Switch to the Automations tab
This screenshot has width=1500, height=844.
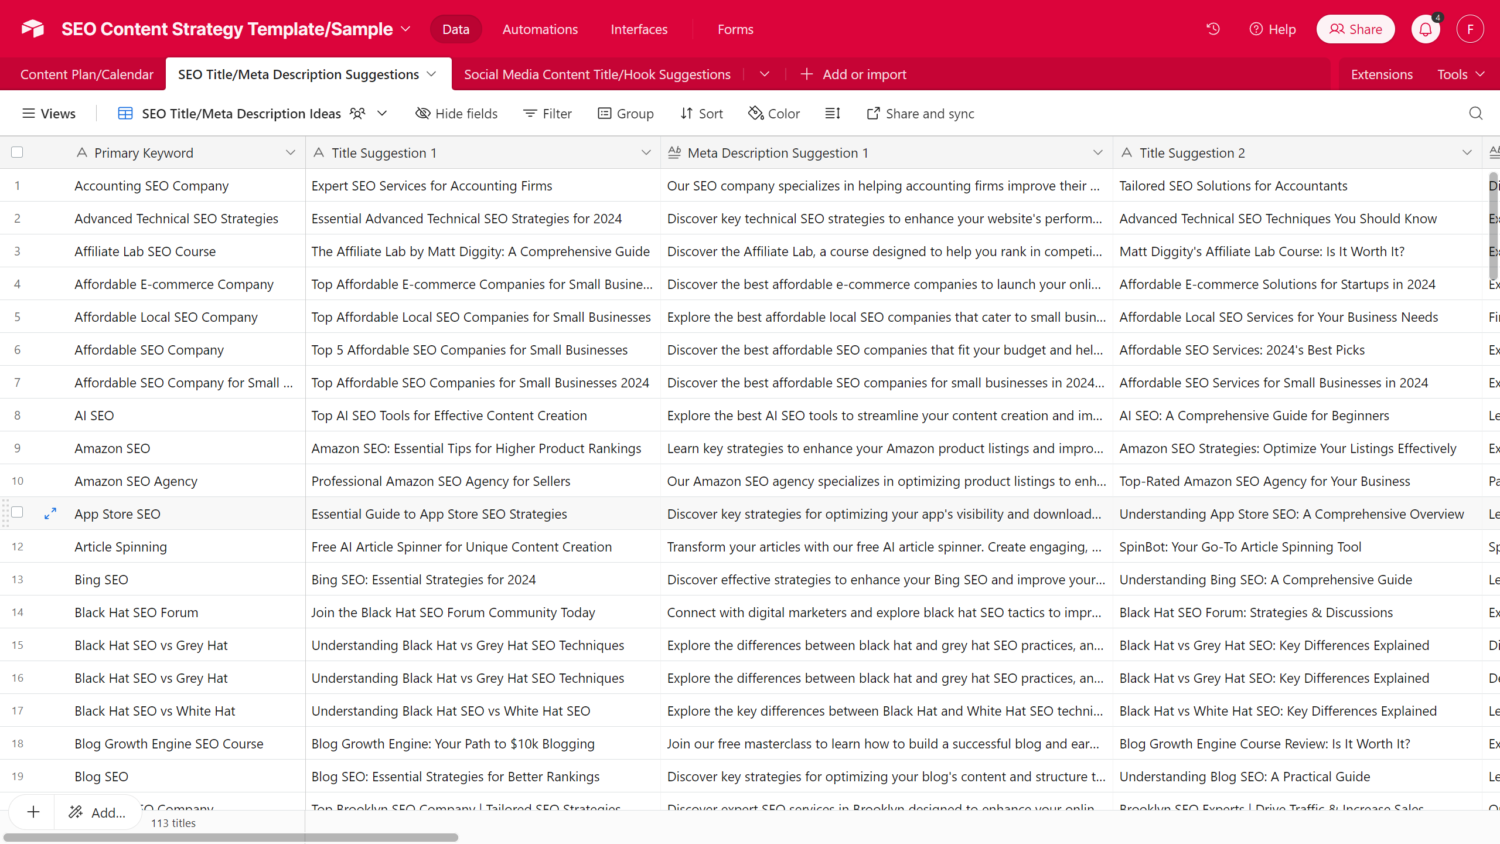540,29
